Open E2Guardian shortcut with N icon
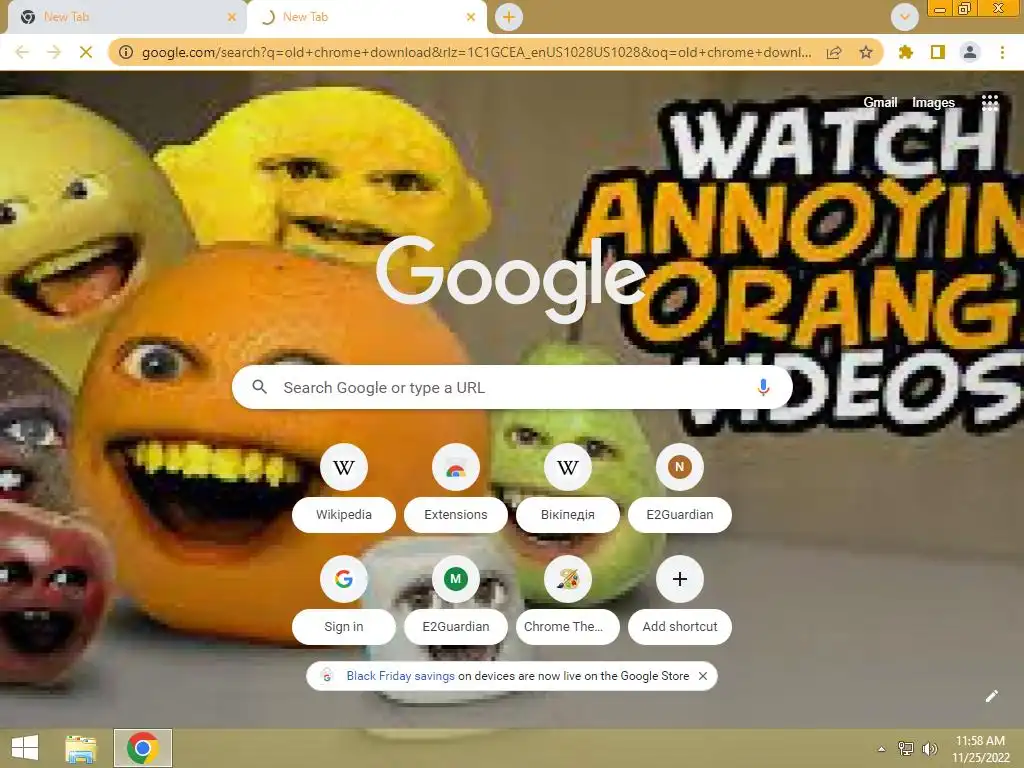This screenshot has height=768, width=1024. (680, 467)
